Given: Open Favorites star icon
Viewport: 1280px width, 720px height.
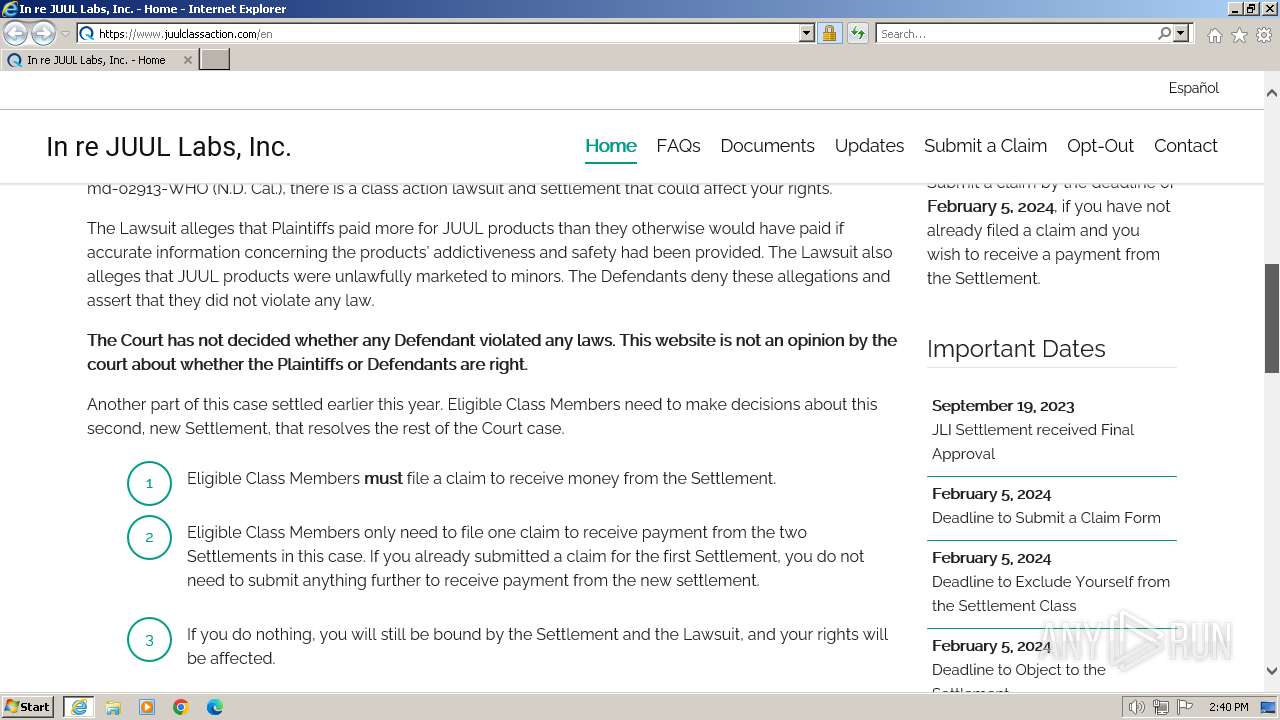Looking at the screenshot, I should (1239, 35).
